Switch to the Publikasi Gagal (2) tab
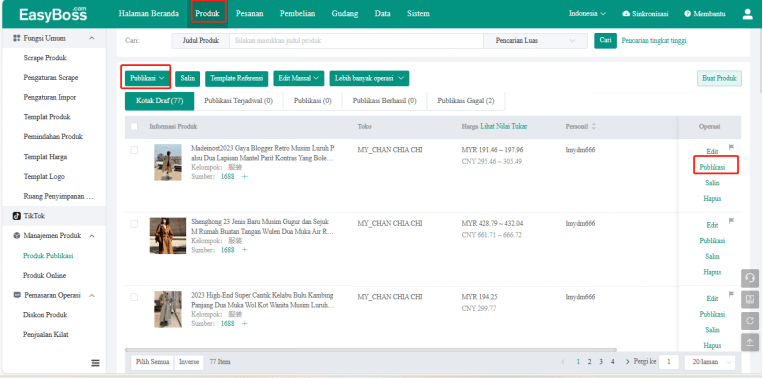 (466, 101)
